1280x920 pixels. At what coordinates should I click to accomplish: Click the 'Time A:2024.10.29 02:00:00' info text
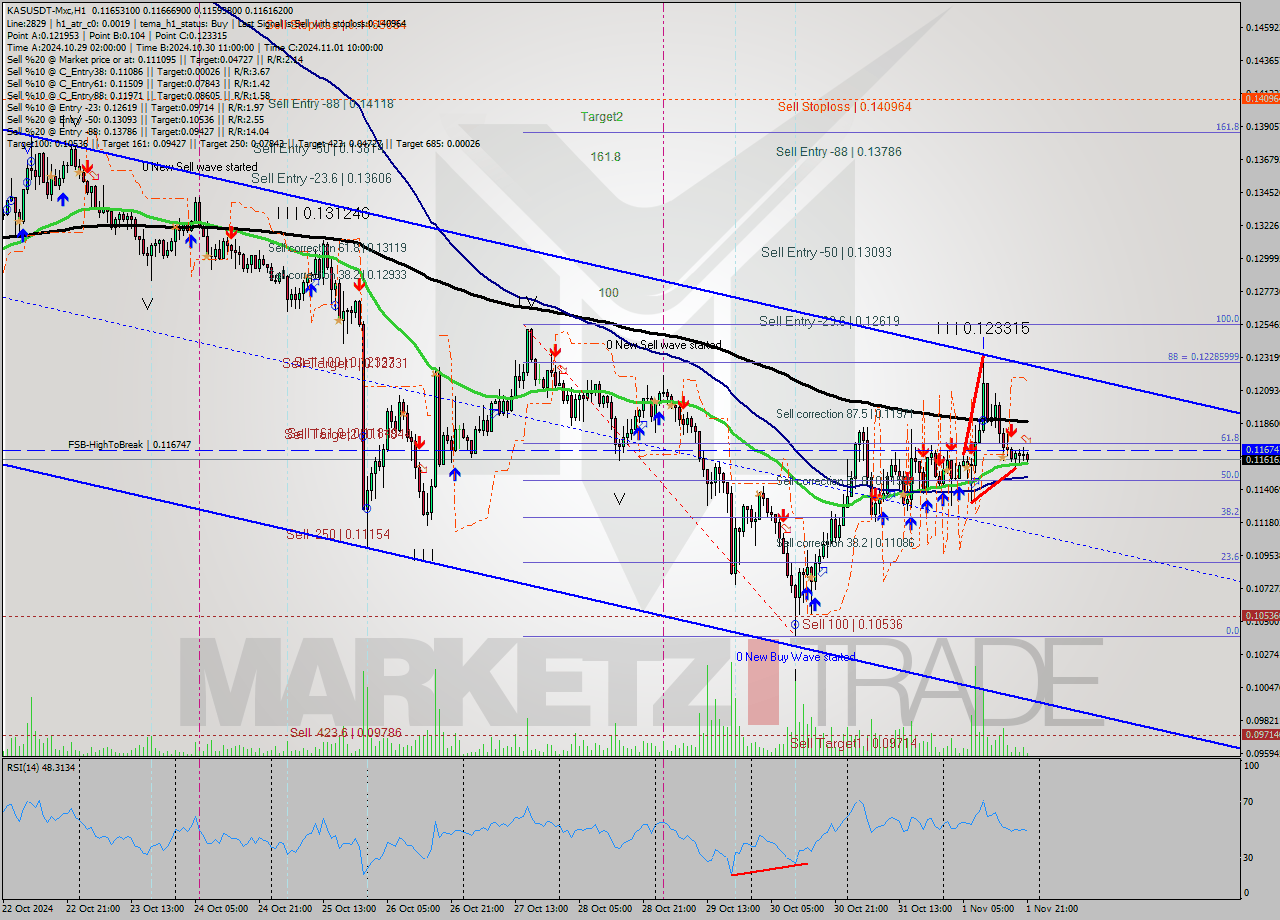[66, 47]
